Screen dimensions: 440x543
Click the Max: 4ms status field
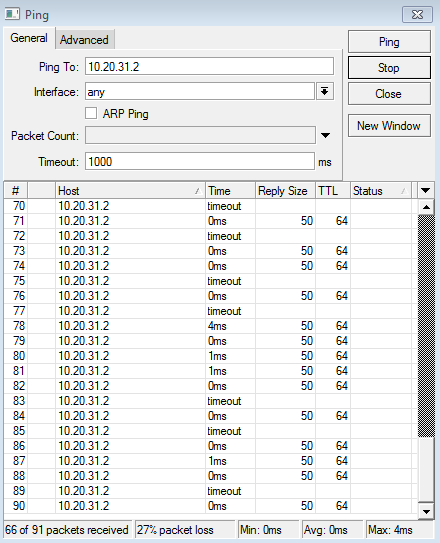[400, 530]
